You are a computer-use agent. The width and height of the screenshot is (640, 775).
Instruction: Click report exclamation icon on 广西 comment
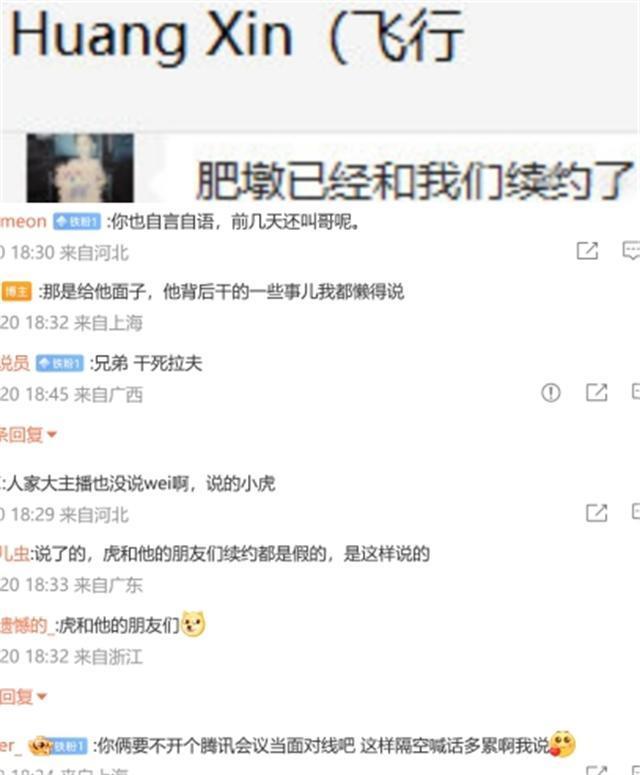(551, 392)
